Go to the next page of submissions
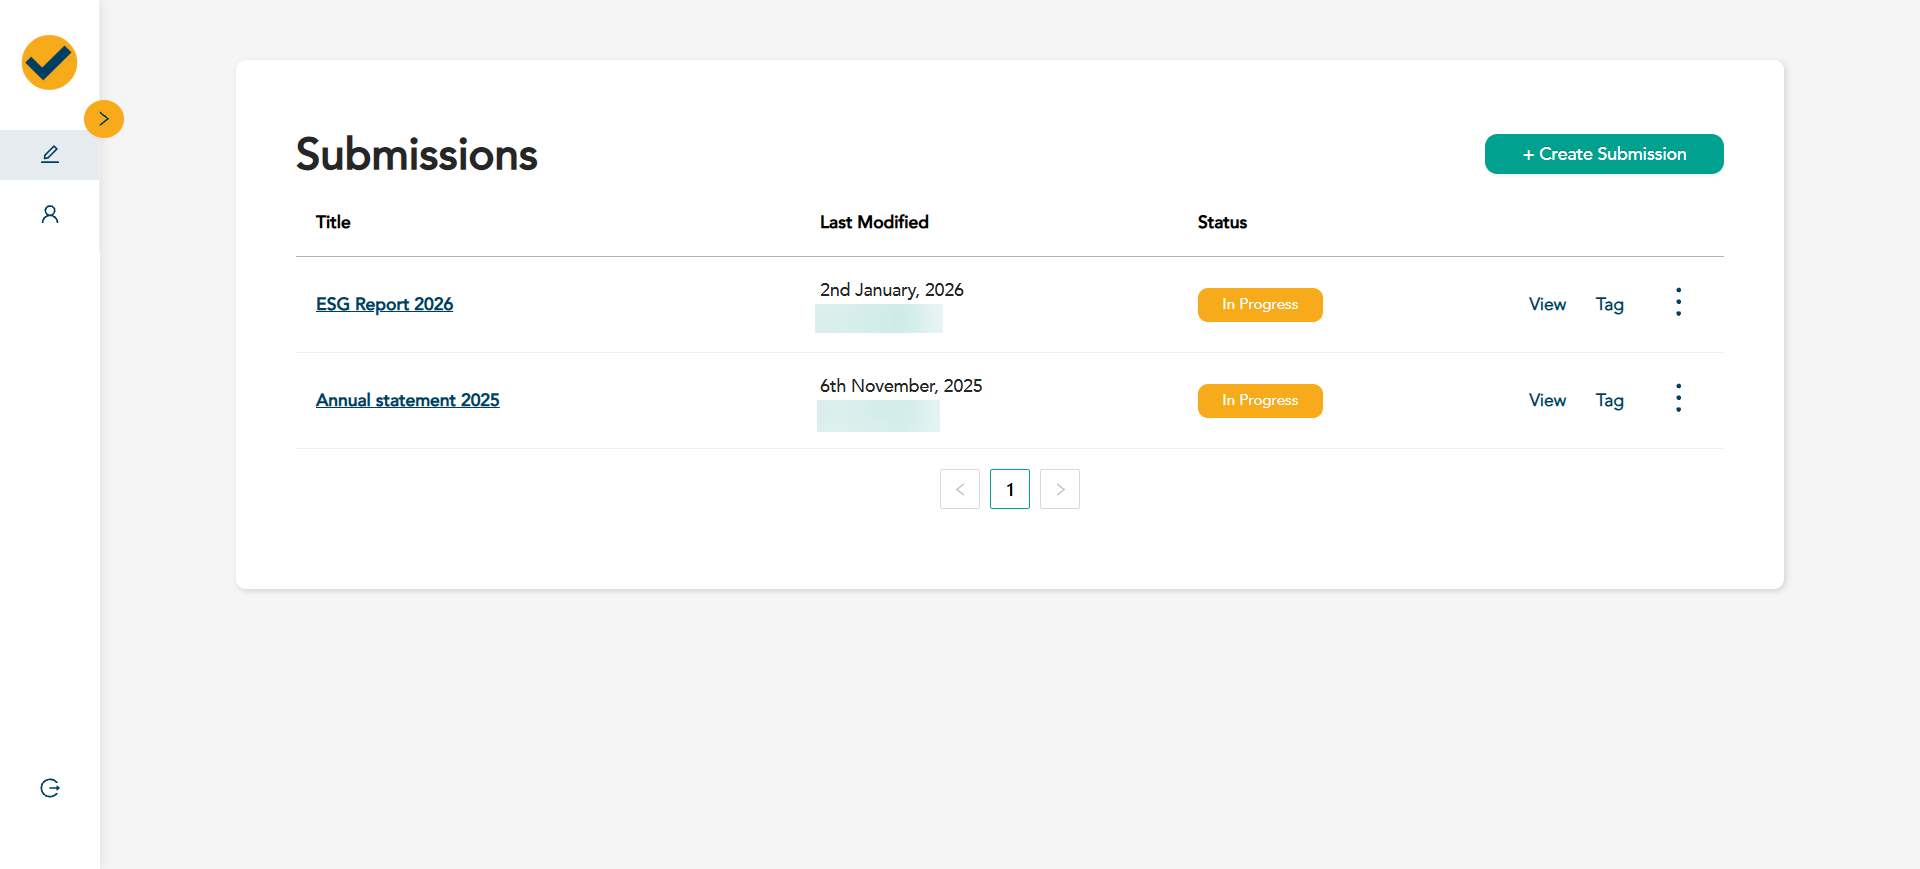 pyautogui.click(x=1060, y=489)
